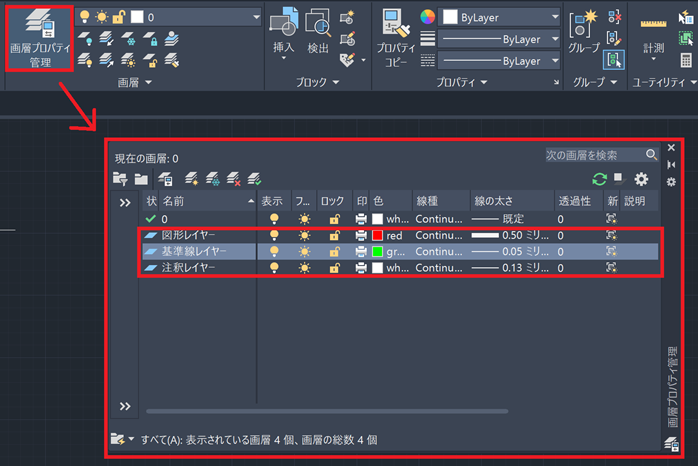Open the ByLayer lineweight dropdown, middle row
Viewport: 698px width, 466px height.
pyautogui.click(x=499, y=39)
